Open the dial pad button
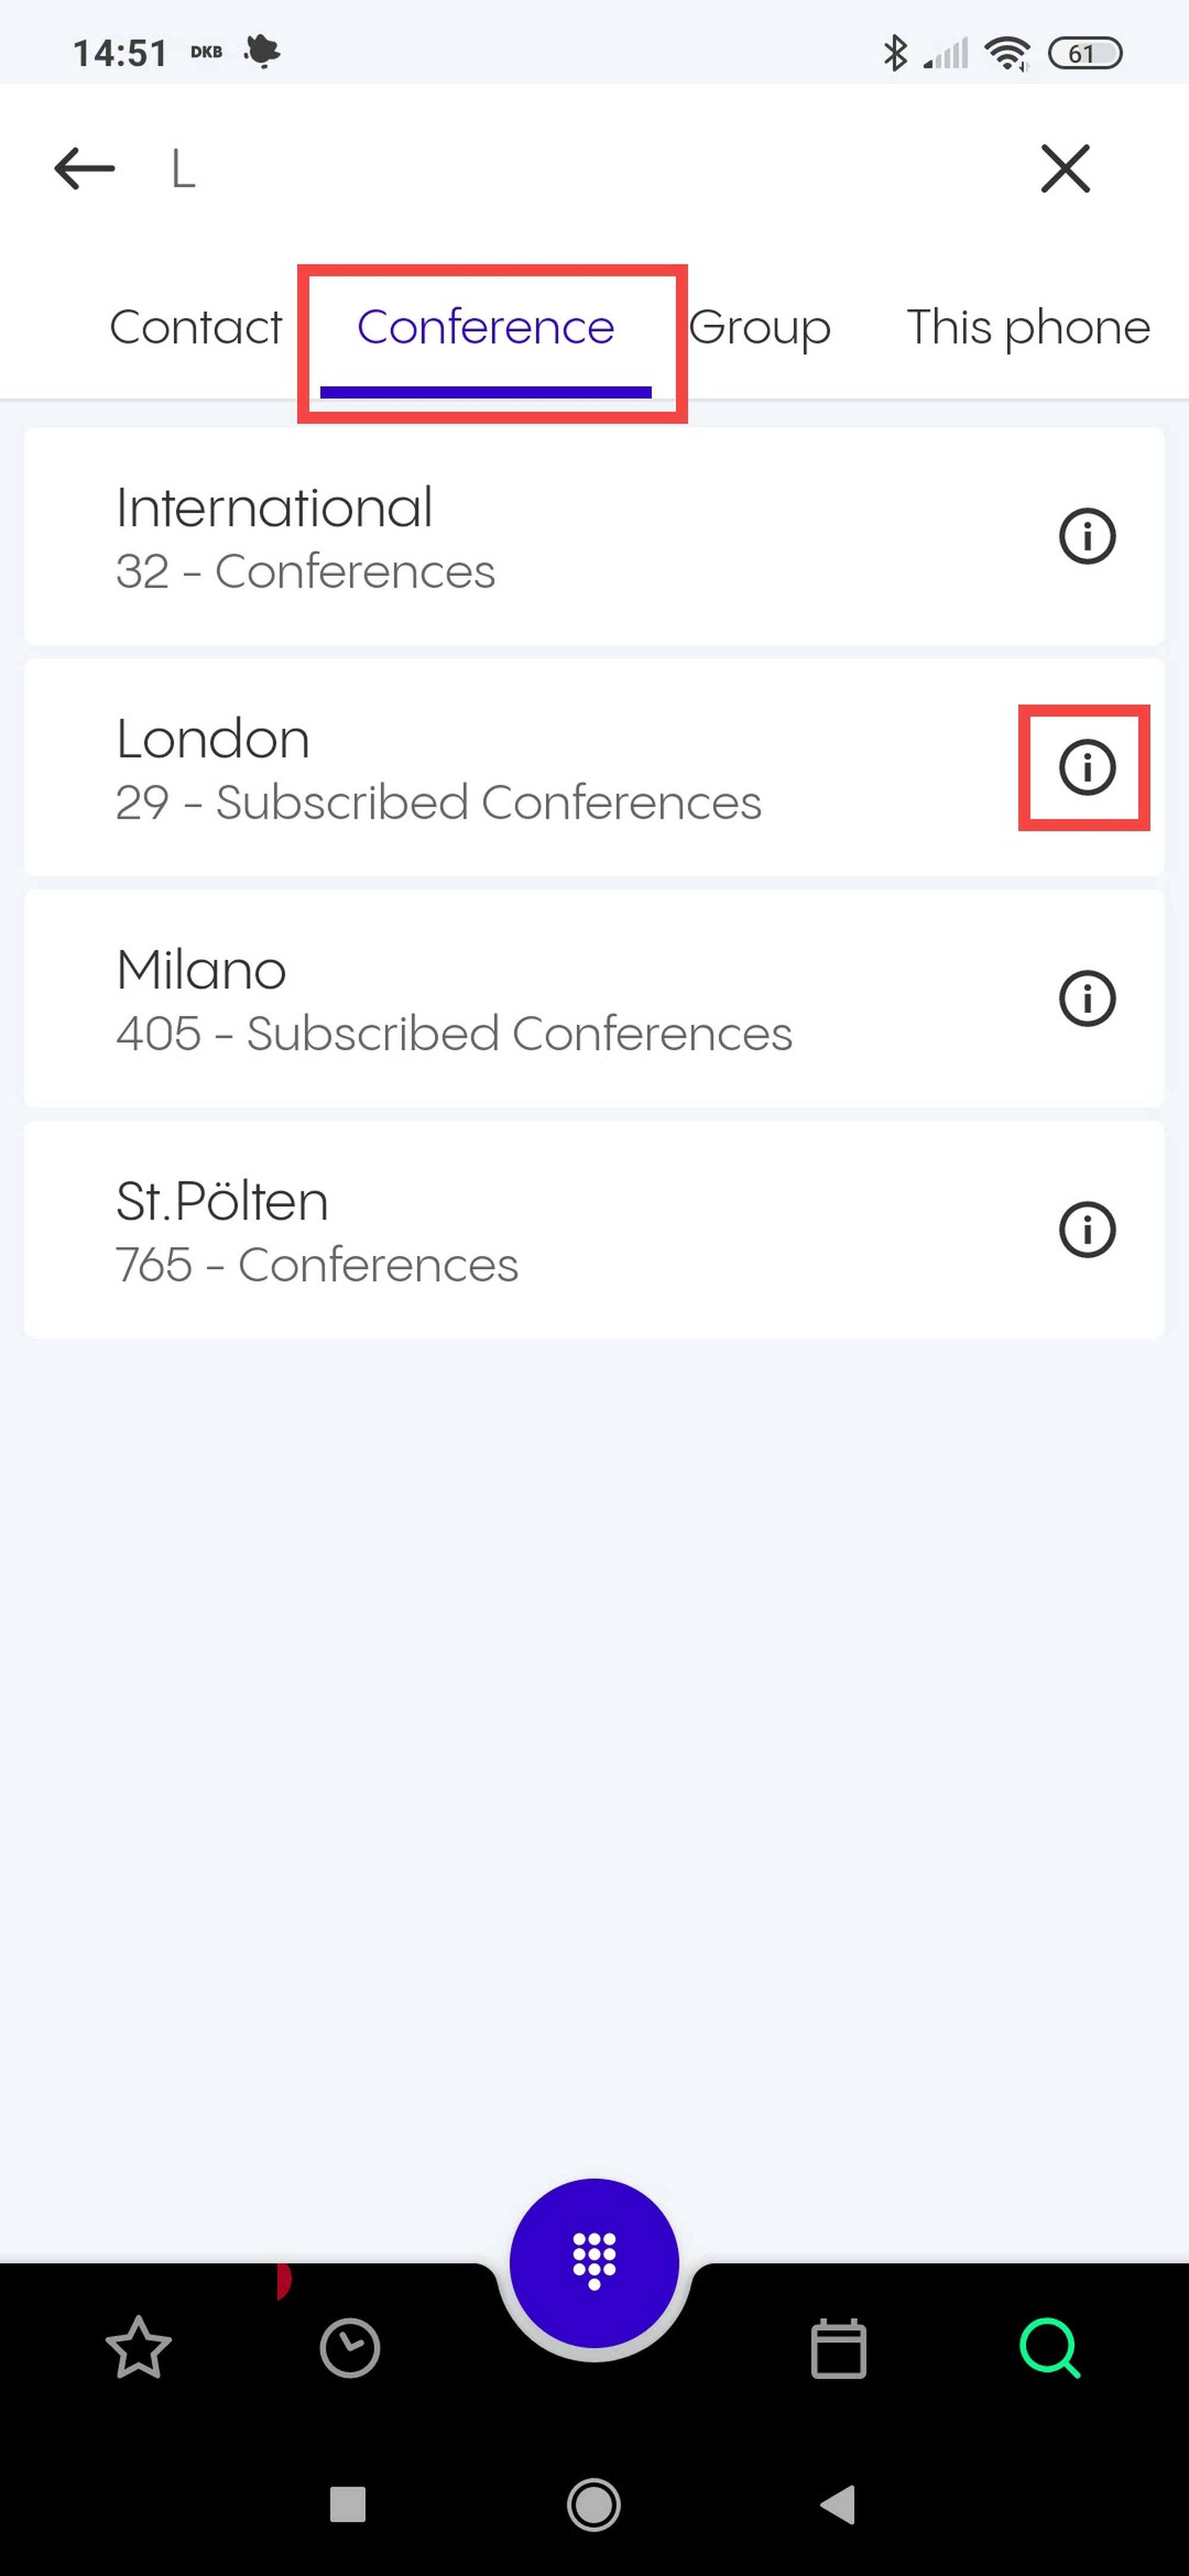Image resolution: width=1189 pixels, height=2576 pixels. (x=594, y=2262)
